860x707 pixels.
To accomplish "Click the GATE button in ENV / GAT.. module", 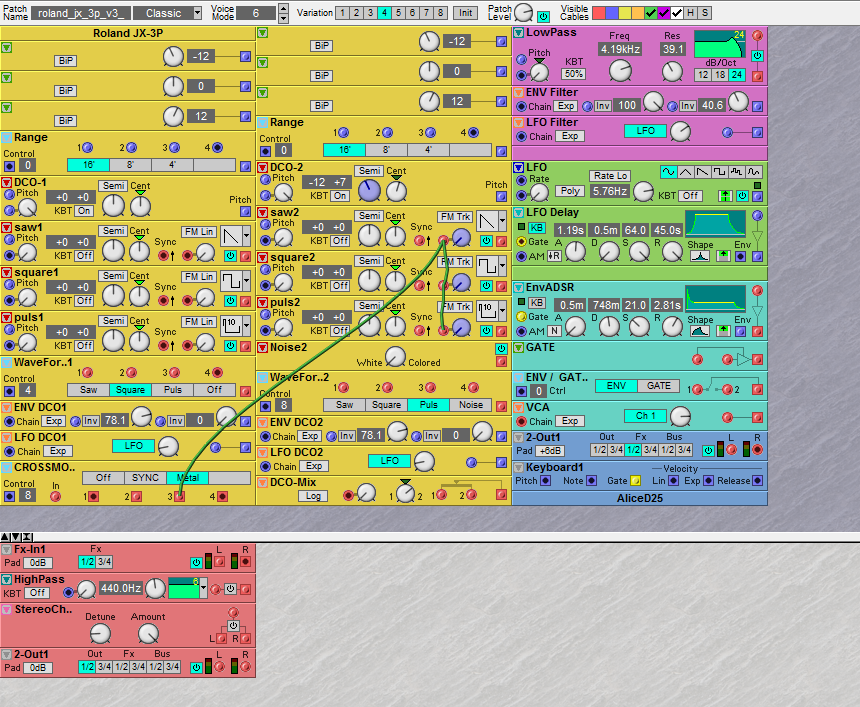I will 658,386.
